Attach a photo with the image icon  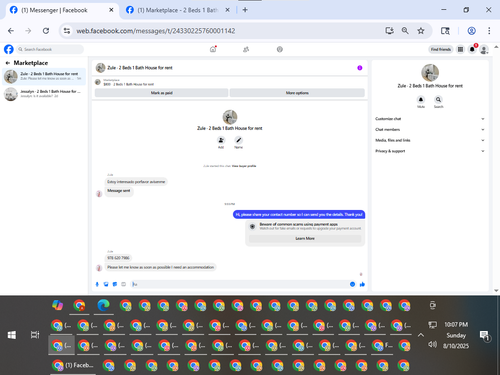coord(106,284)
